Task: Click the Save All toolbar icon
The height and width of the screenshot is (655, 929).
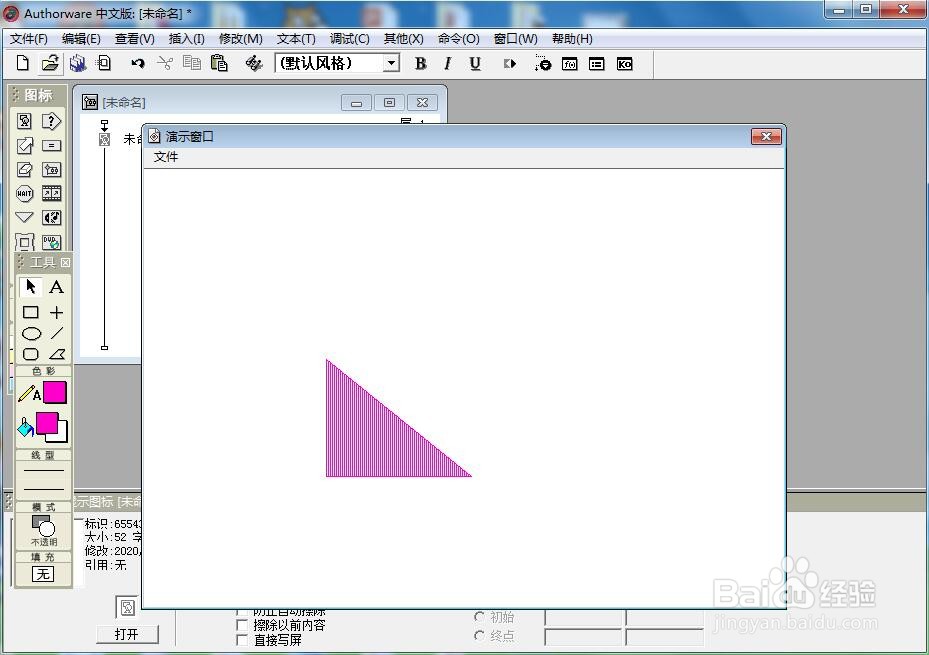Action: 78,63
